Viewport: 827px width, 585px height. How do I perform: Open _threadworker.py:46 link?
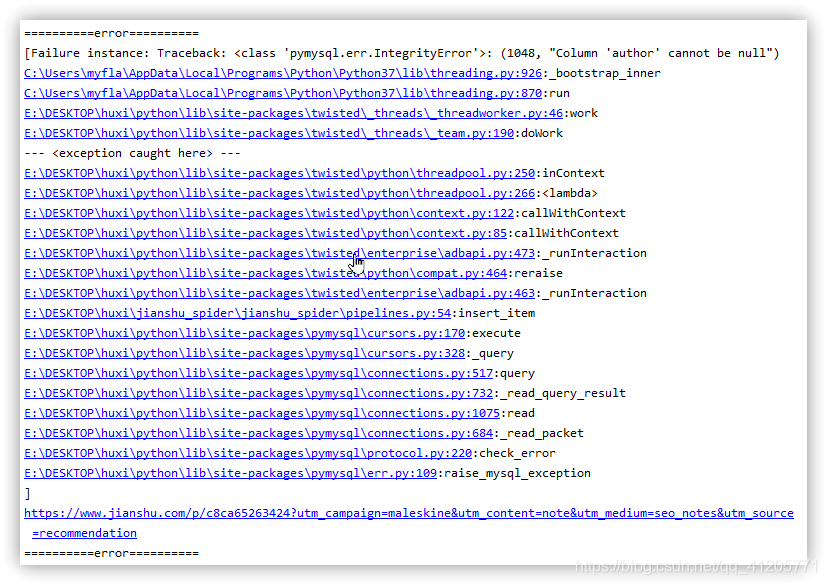pyautogui.click(x=293, y=113)
